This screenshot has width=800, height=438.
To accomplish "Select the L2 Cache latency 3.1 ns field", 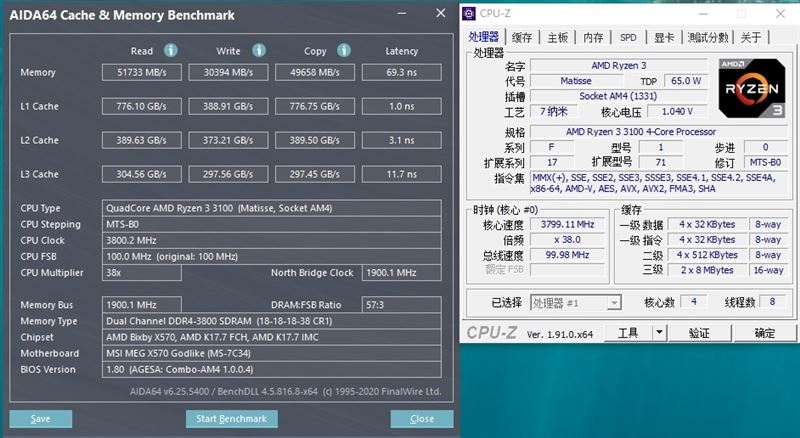I will pyautogui.click(x=402, y=140).
